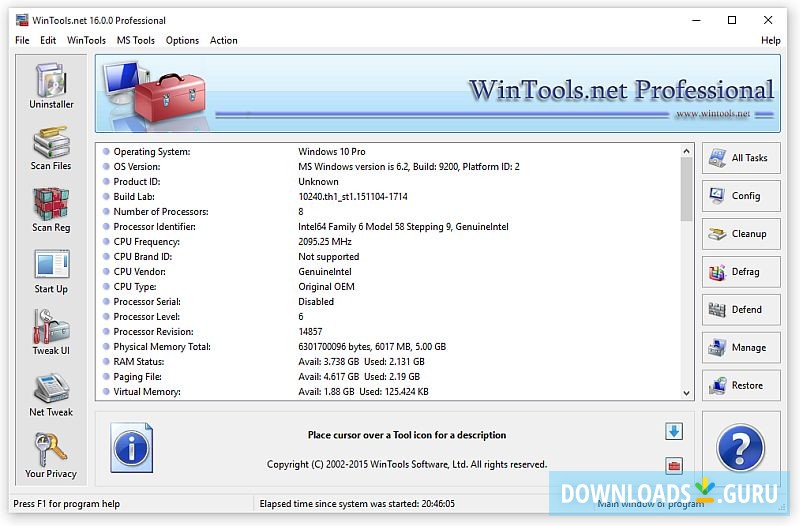
Task: Open the Restore category
Action: (x=741, y=386)
